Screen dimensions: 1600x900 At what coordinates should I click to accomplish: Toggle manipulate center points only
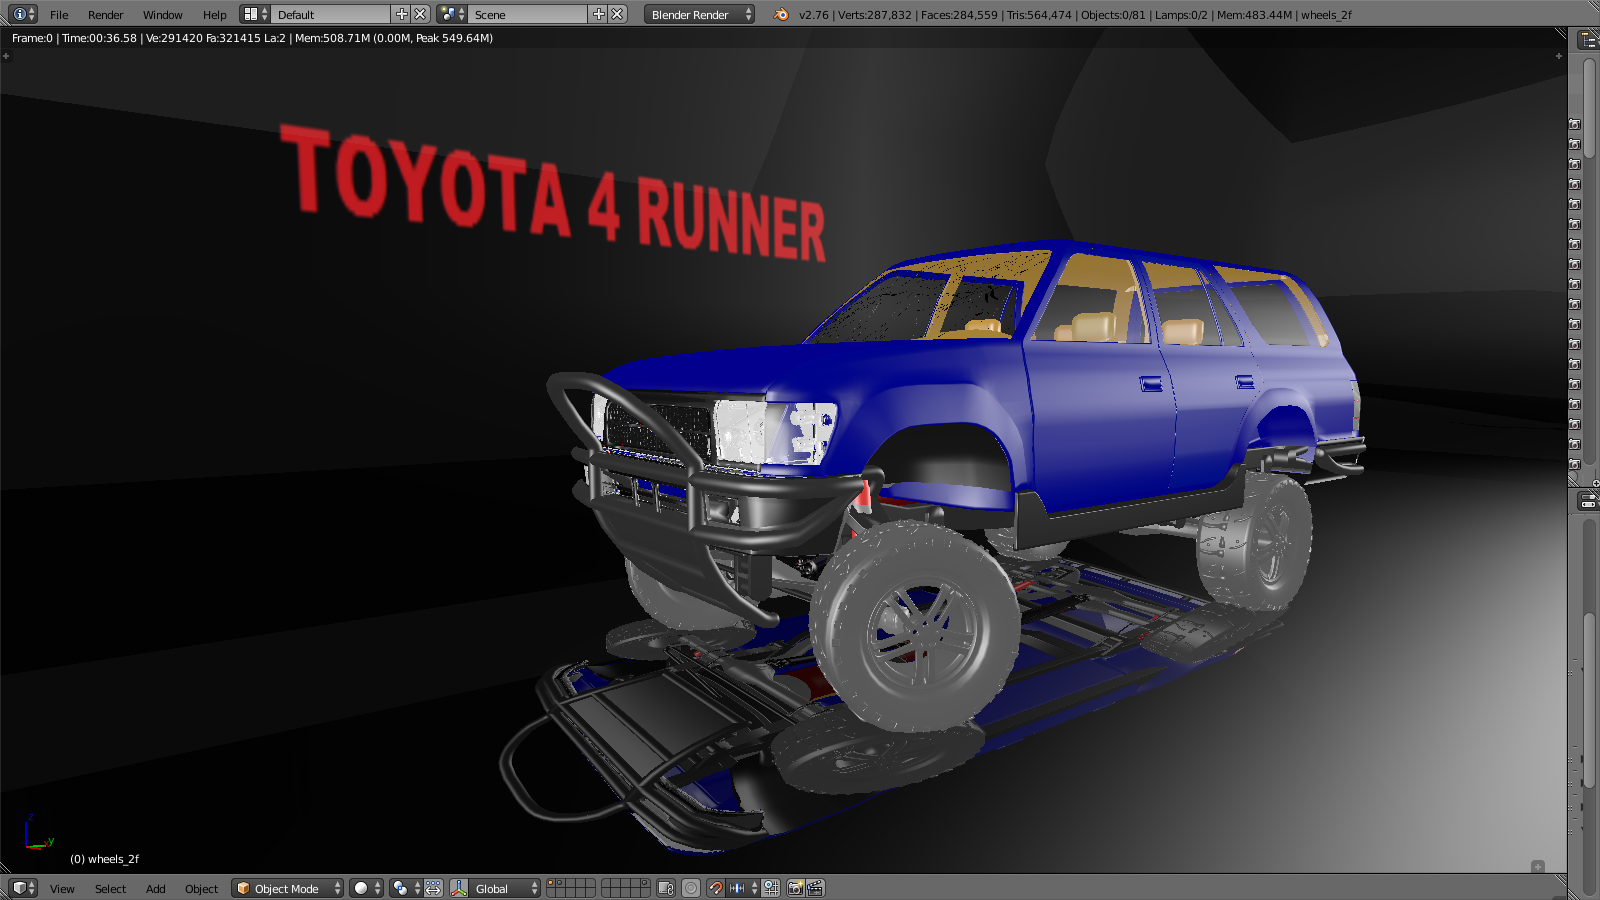pos(433,888)
